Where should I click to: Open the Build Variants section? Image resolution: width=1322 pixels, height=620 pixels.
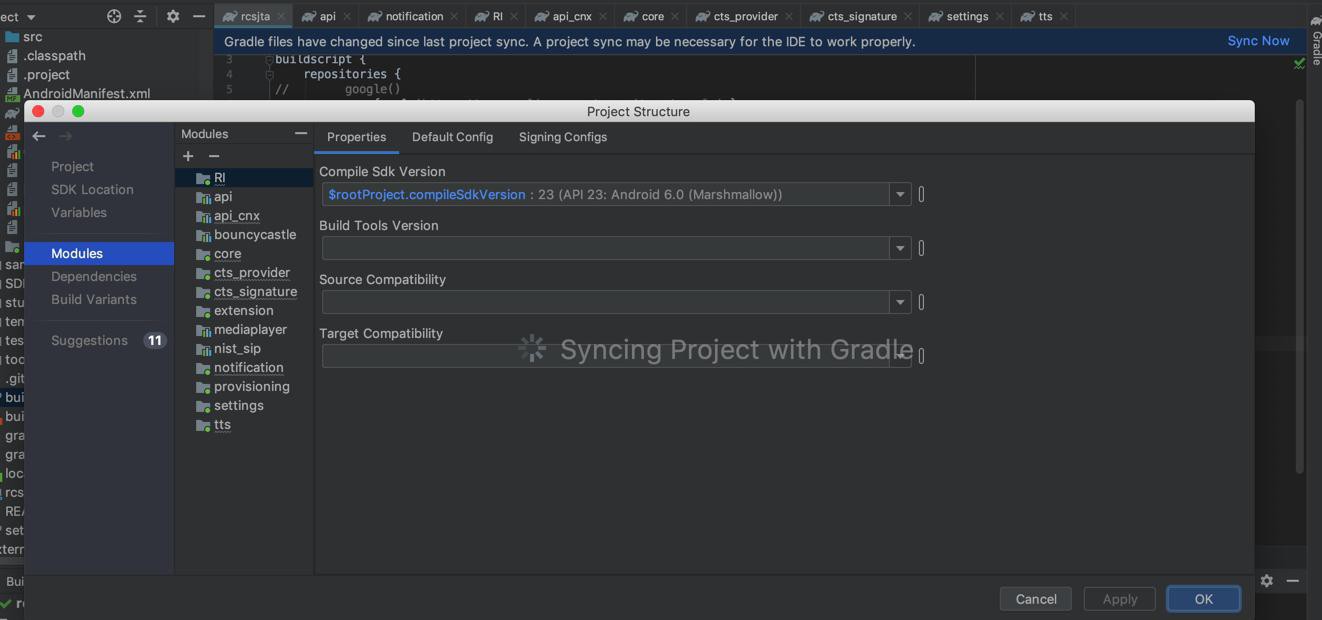click(x=94, y=299)
